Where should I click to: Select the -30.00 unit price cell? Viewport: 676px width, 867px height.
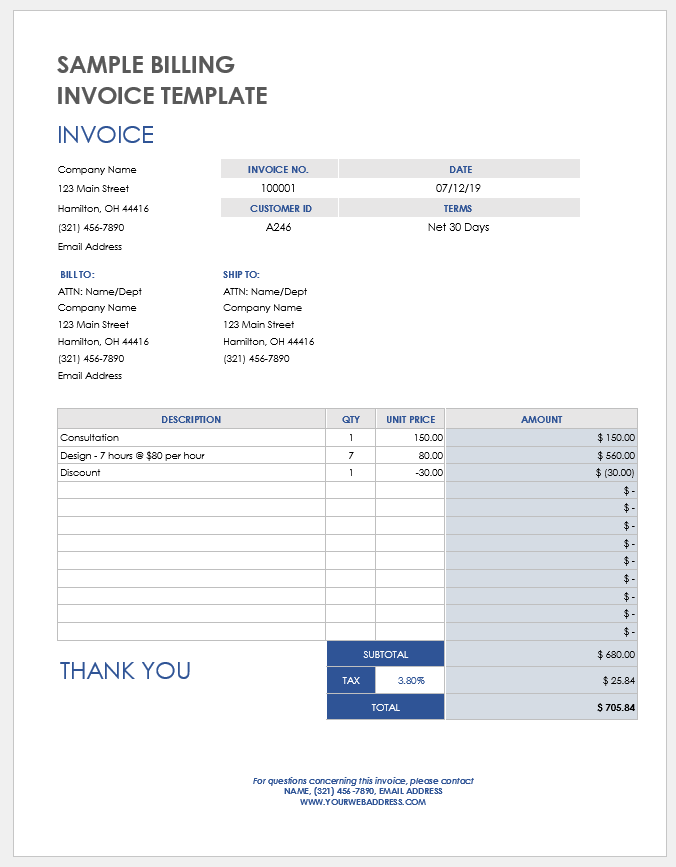410,472
